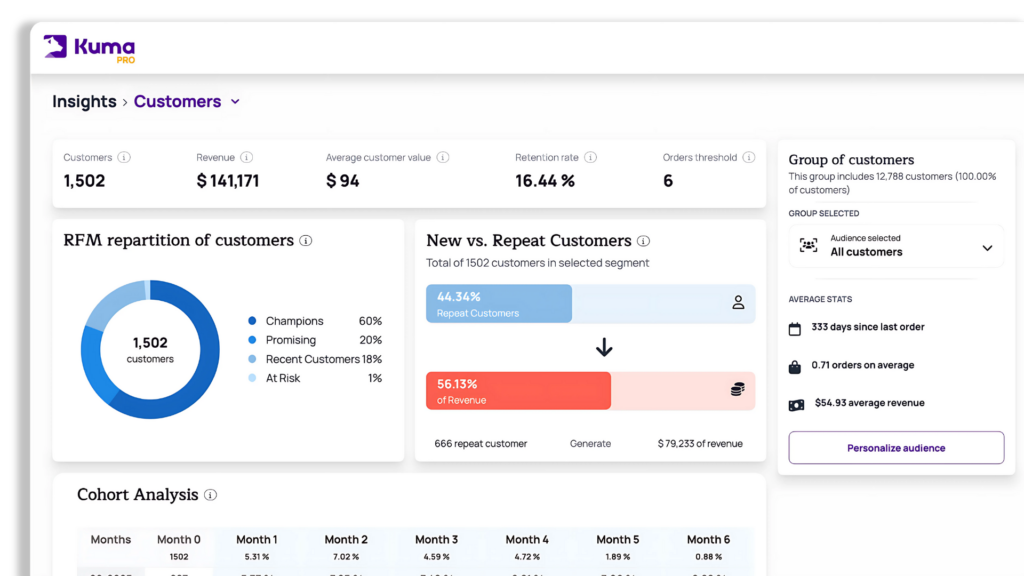Click the $79,233 of revenue text
The image size is (1024, 576).
700,443
